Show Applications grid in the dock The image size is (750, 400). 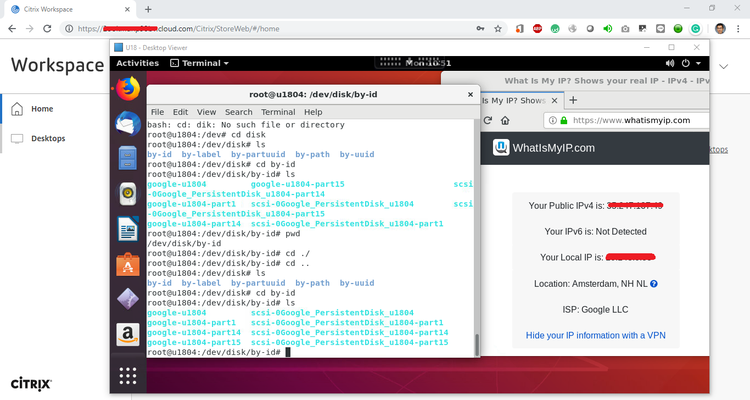[x=128, y=376]
